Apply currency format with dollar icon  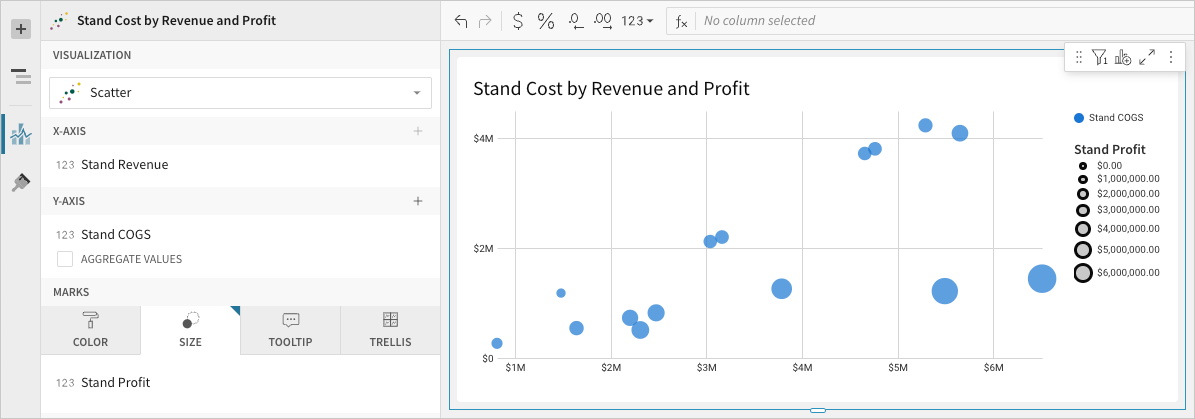pos(517,21)
